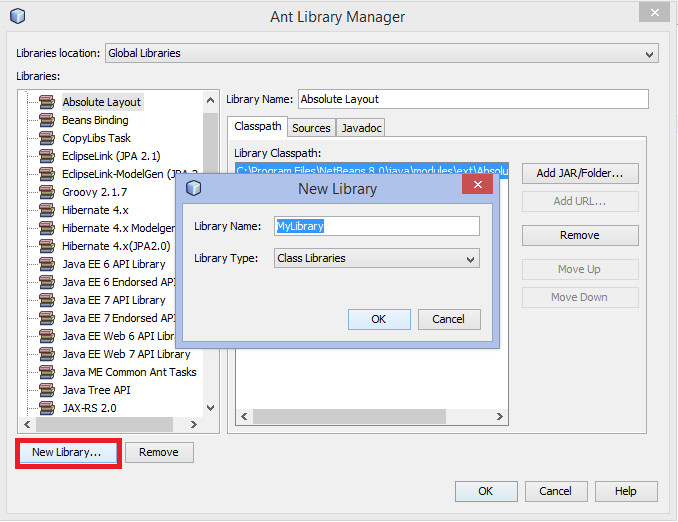Open the Javadoc tab
678x522 pixels.
coord(360,128)
